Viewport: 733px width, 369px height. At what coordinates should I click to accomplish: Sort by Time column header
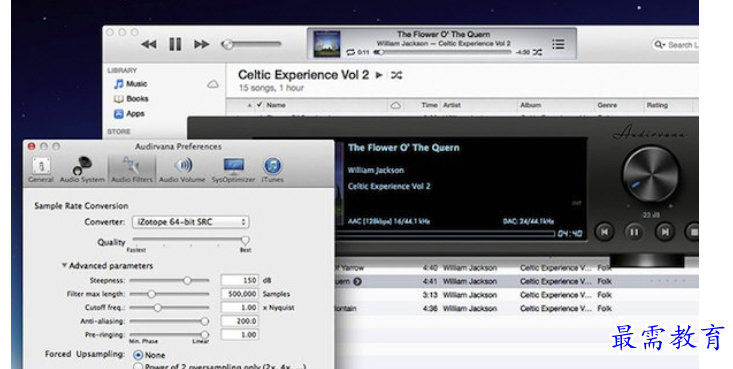(x=429, y=105)
